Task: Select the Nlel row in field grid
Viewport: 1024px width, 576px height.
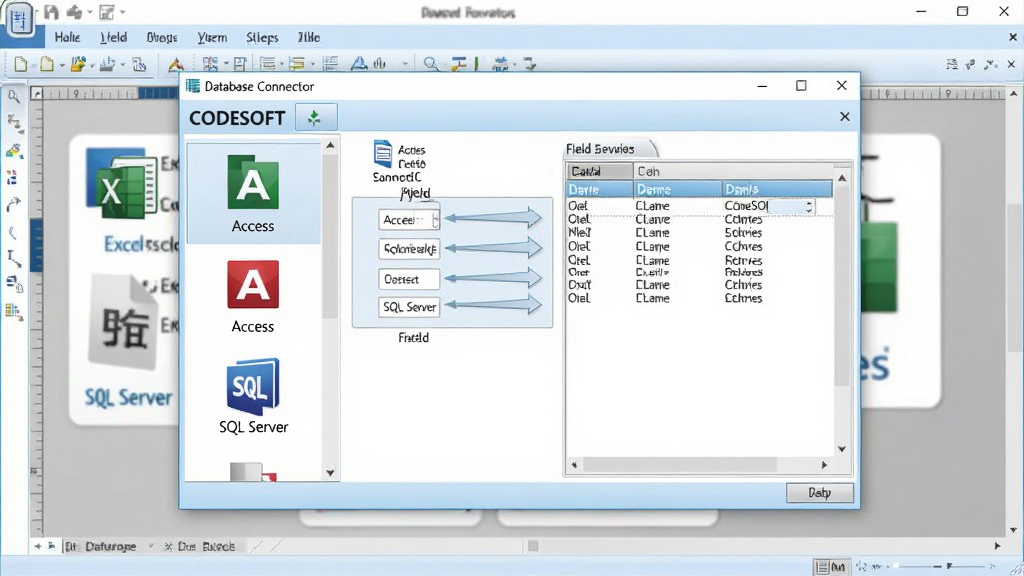Action: 699,232
